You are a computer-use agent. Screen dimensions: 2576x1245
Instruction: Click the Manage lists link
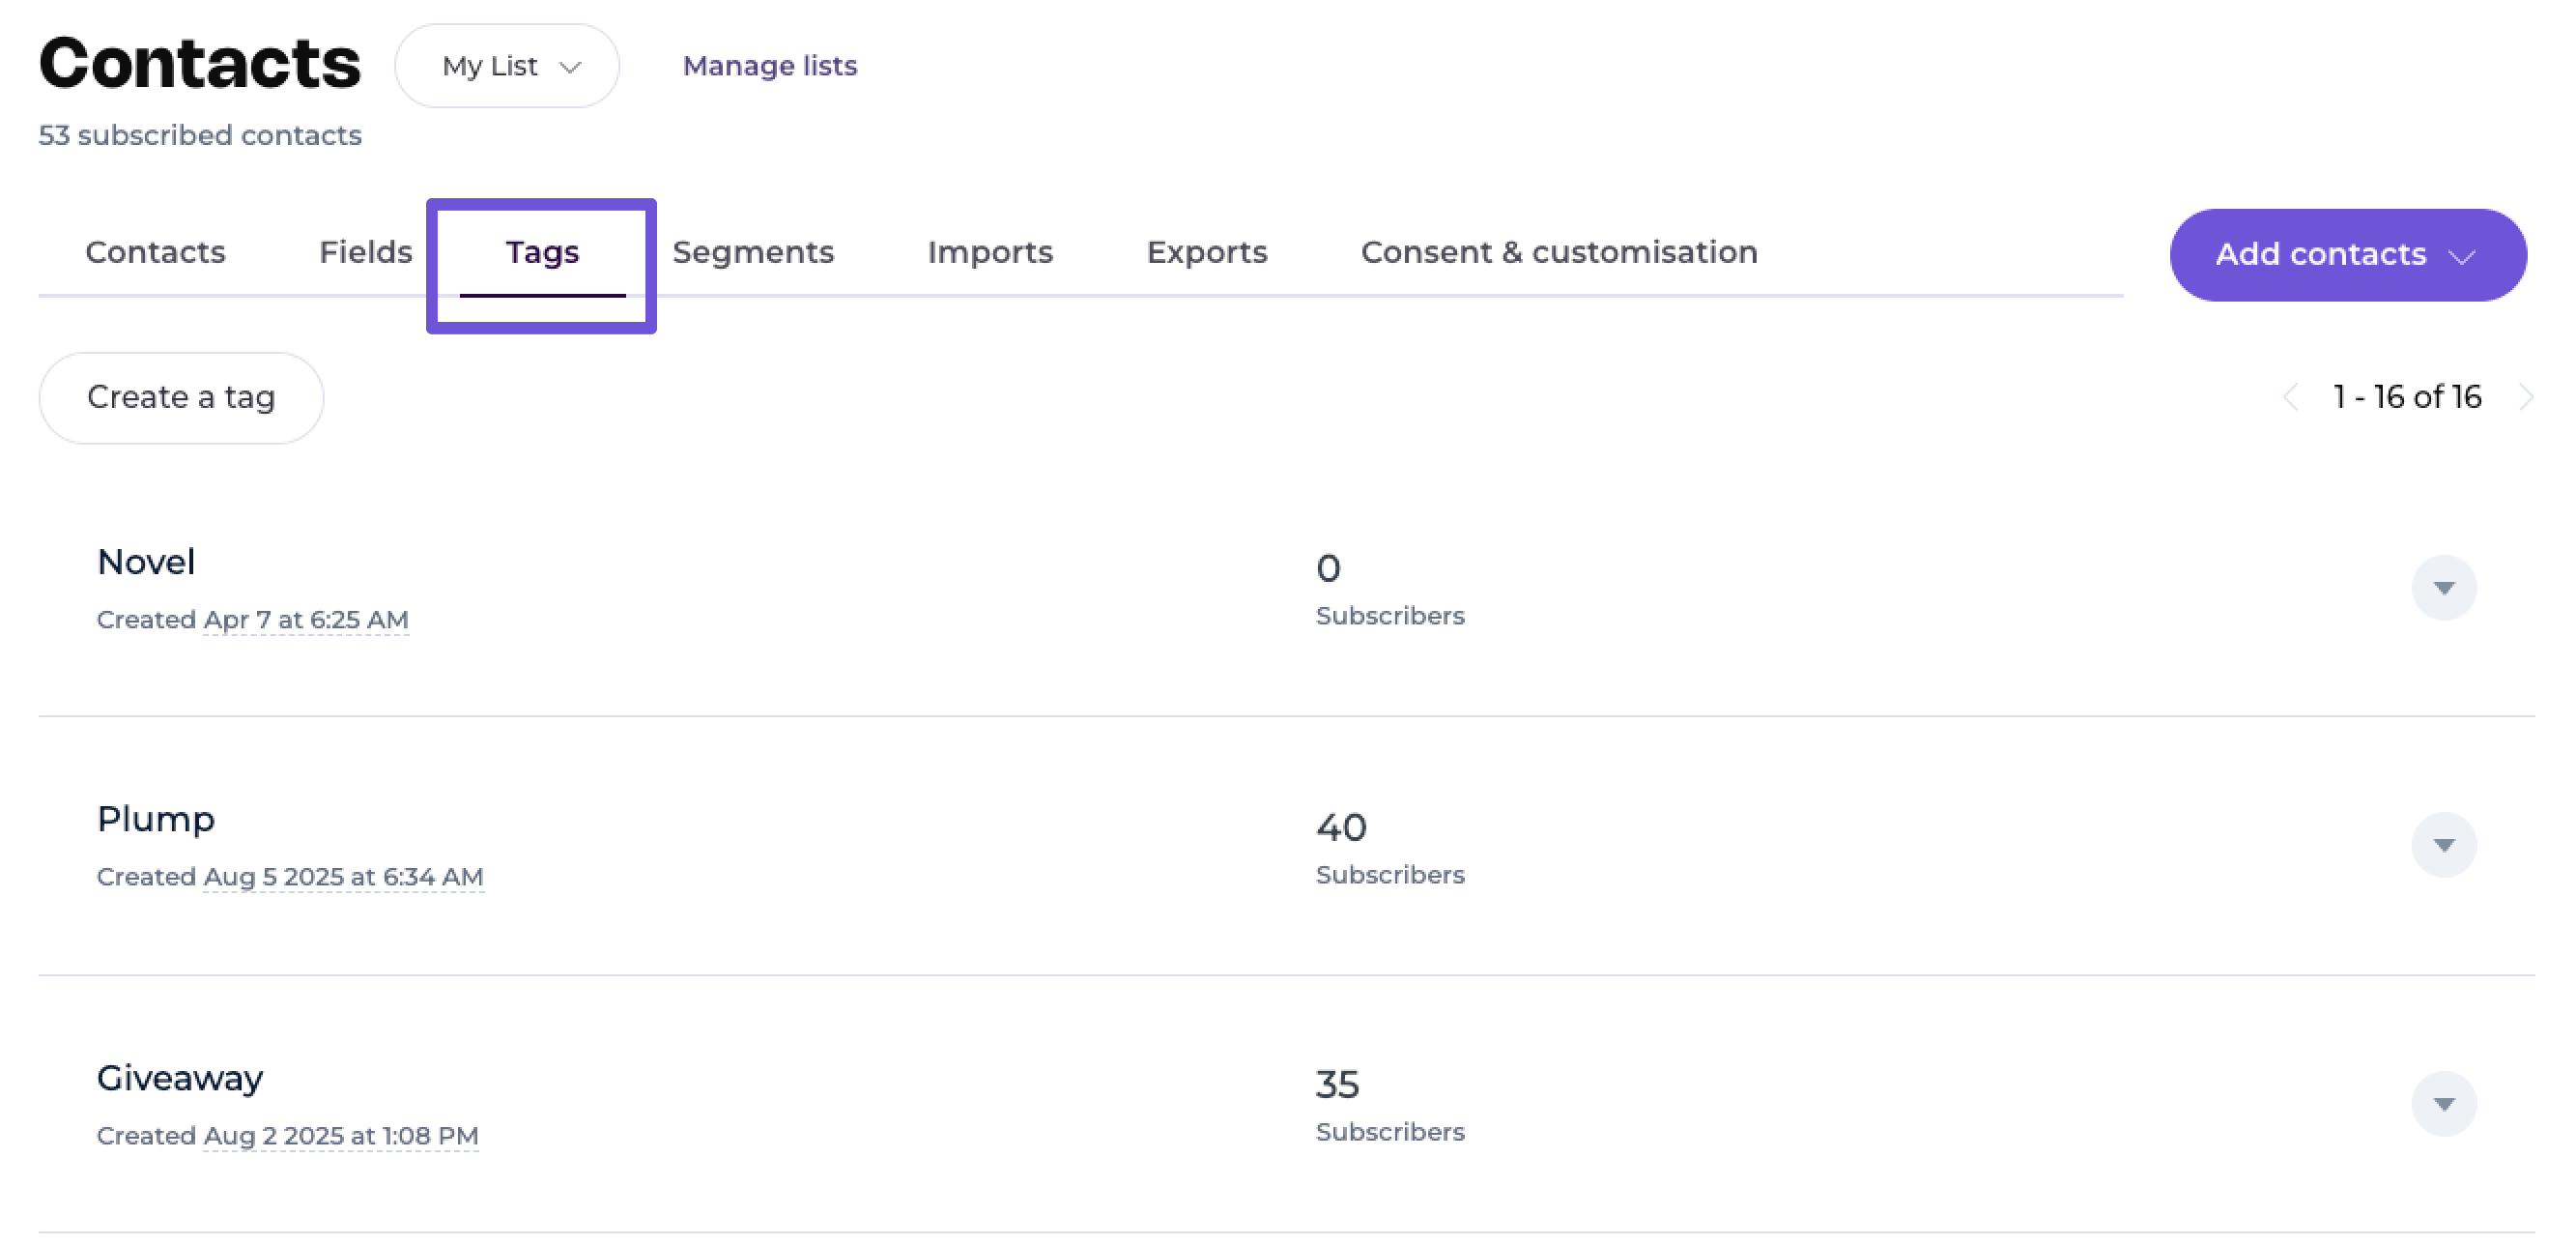point(769,66)
